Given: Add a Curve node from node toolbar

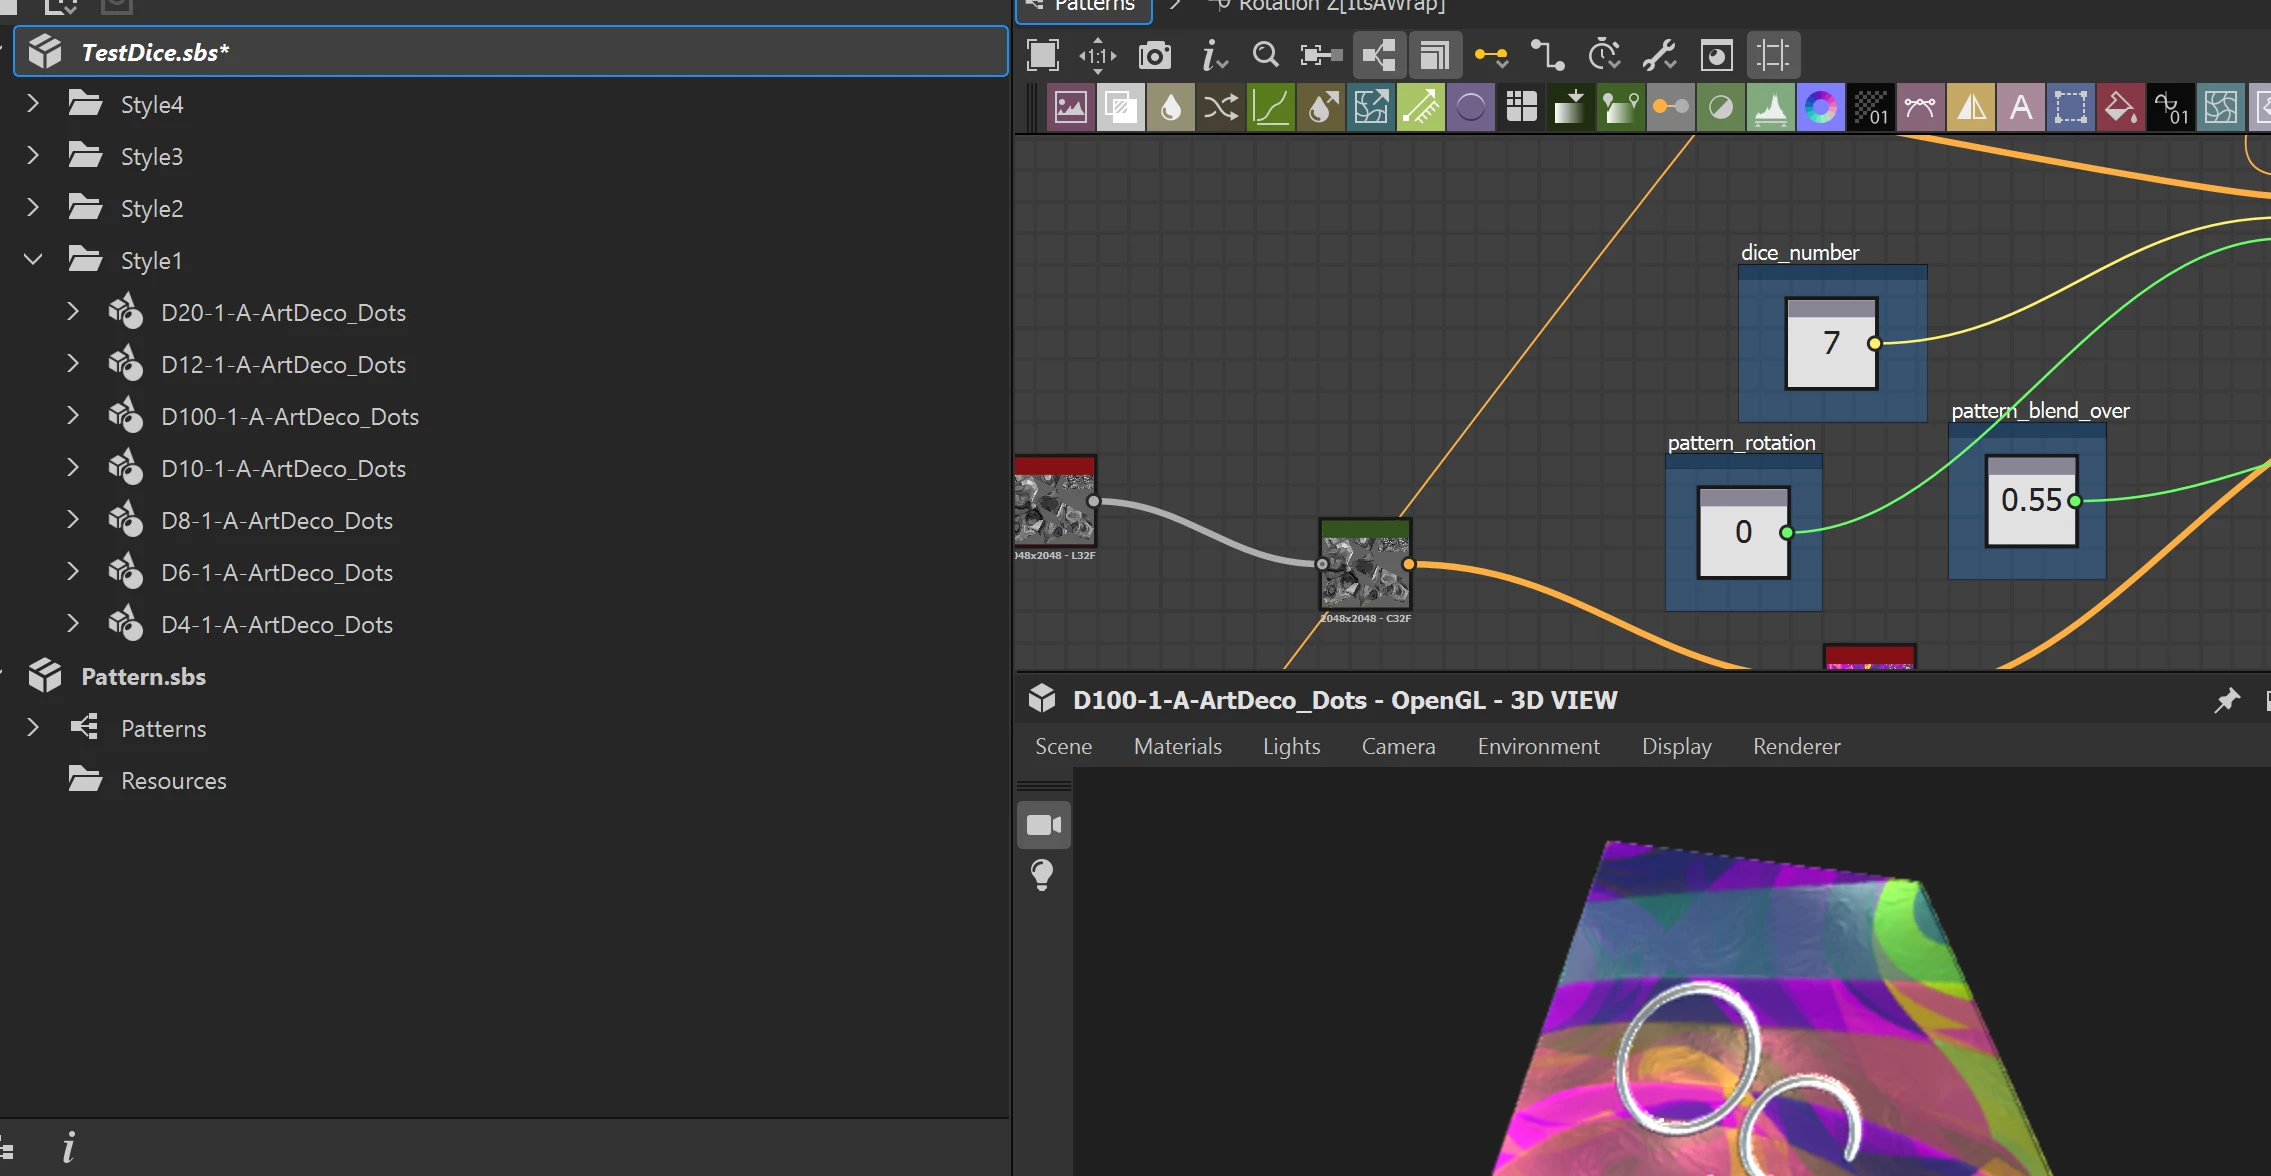Looking at the screenshot, I should (x=1270, y=107).
